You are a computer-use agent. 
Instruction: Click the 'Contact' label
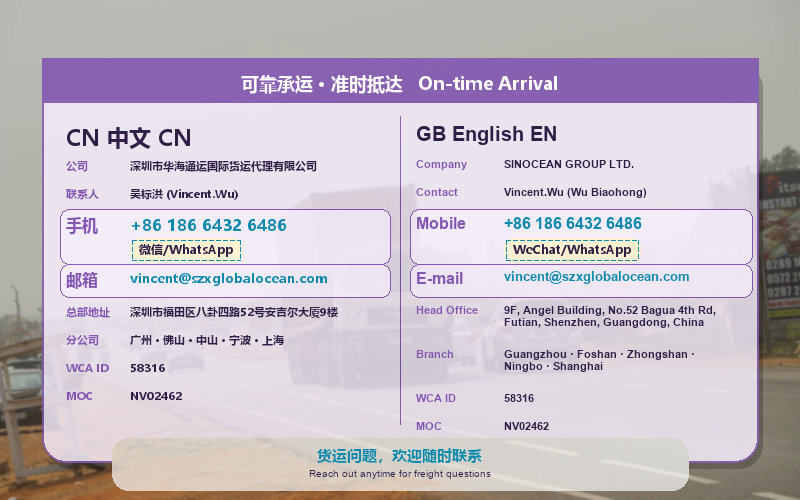437,192
